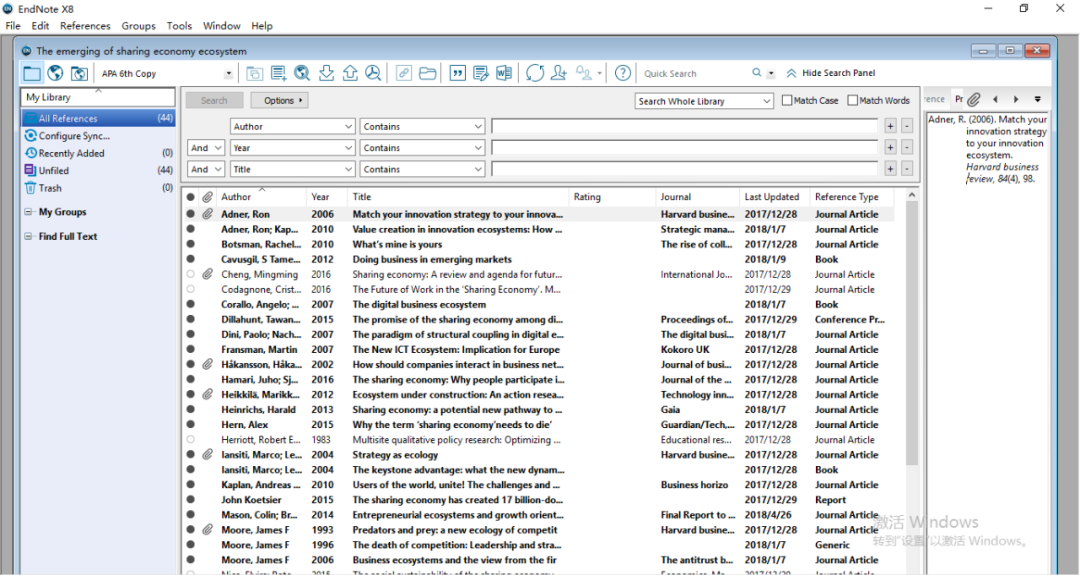1080x575 pixels.
Task: Click the Search button
Action: pos(214,101)
